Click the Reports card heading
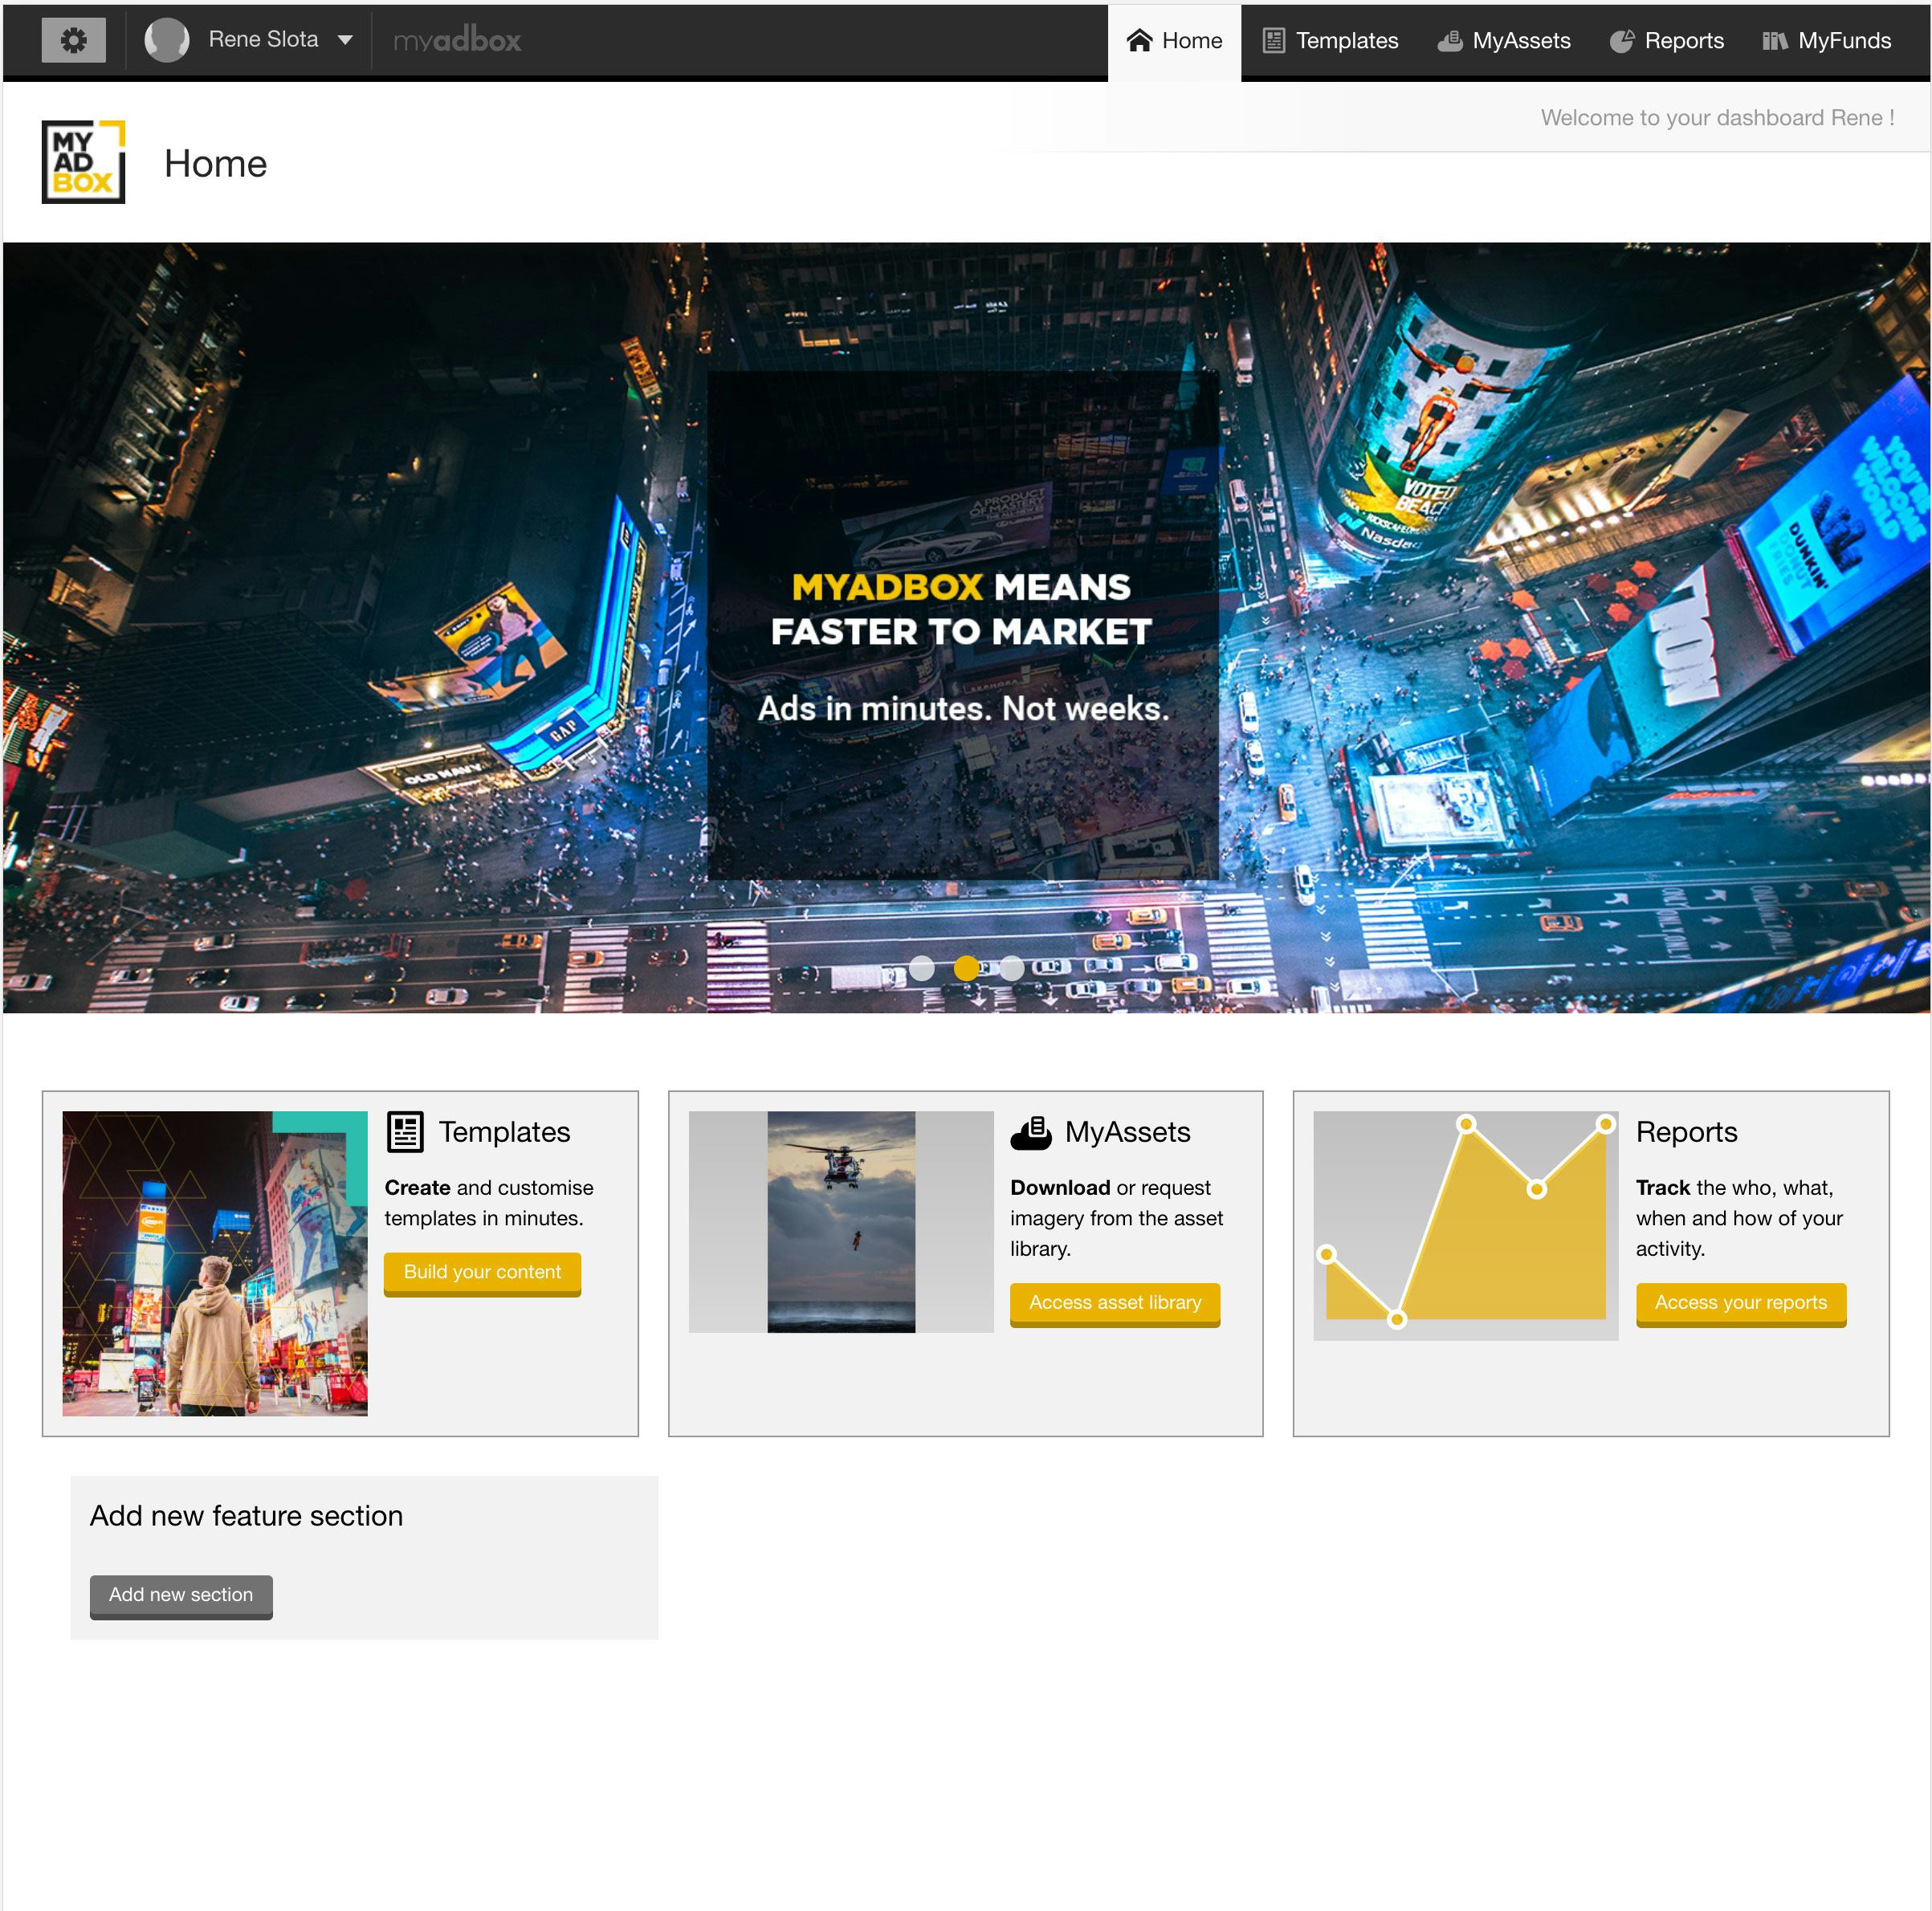 point(1686,1132)
